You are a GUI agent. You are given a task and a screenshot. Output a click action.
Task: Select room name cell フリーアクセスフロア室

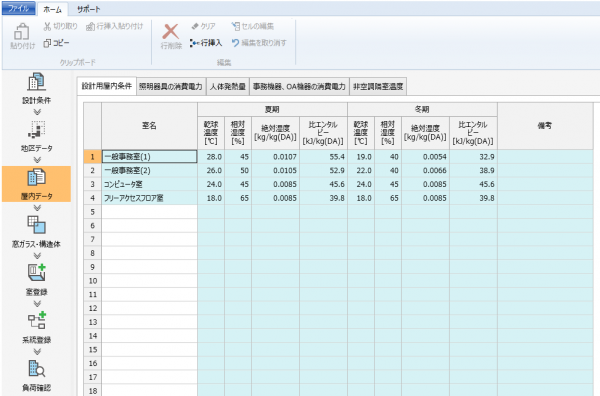[149, 198]
